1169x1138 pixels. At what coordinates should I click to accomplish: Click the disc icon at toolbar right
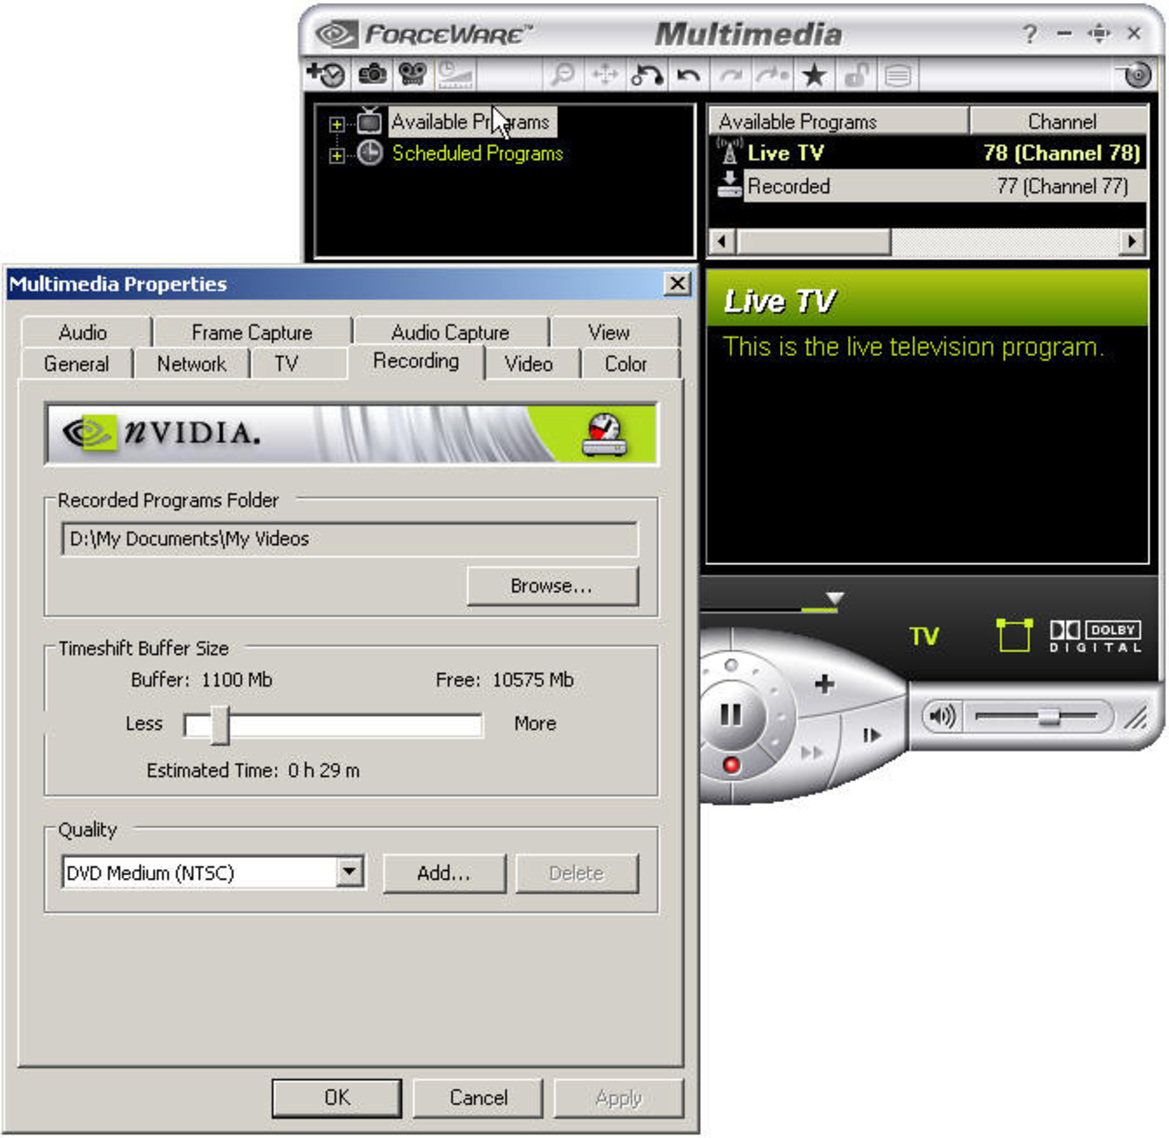pos(1136,75)
